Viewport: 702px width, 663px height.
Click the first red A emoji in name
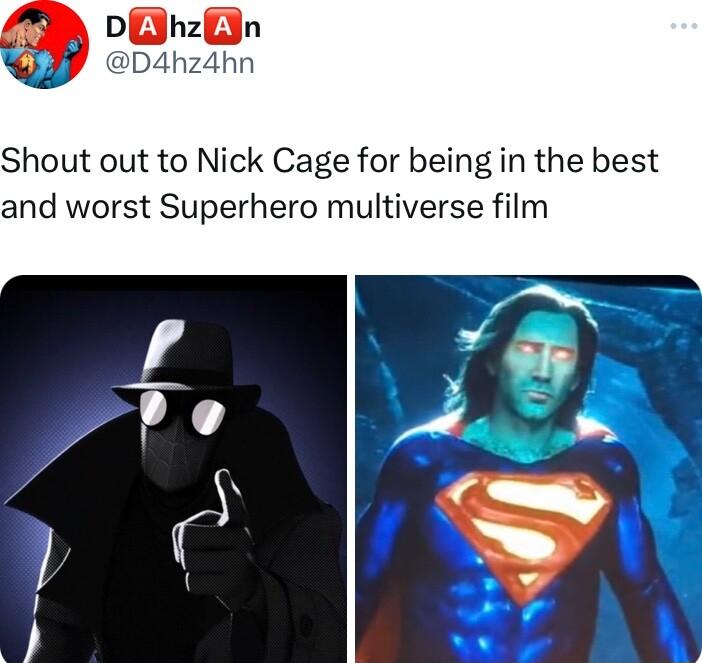[147, 28]
